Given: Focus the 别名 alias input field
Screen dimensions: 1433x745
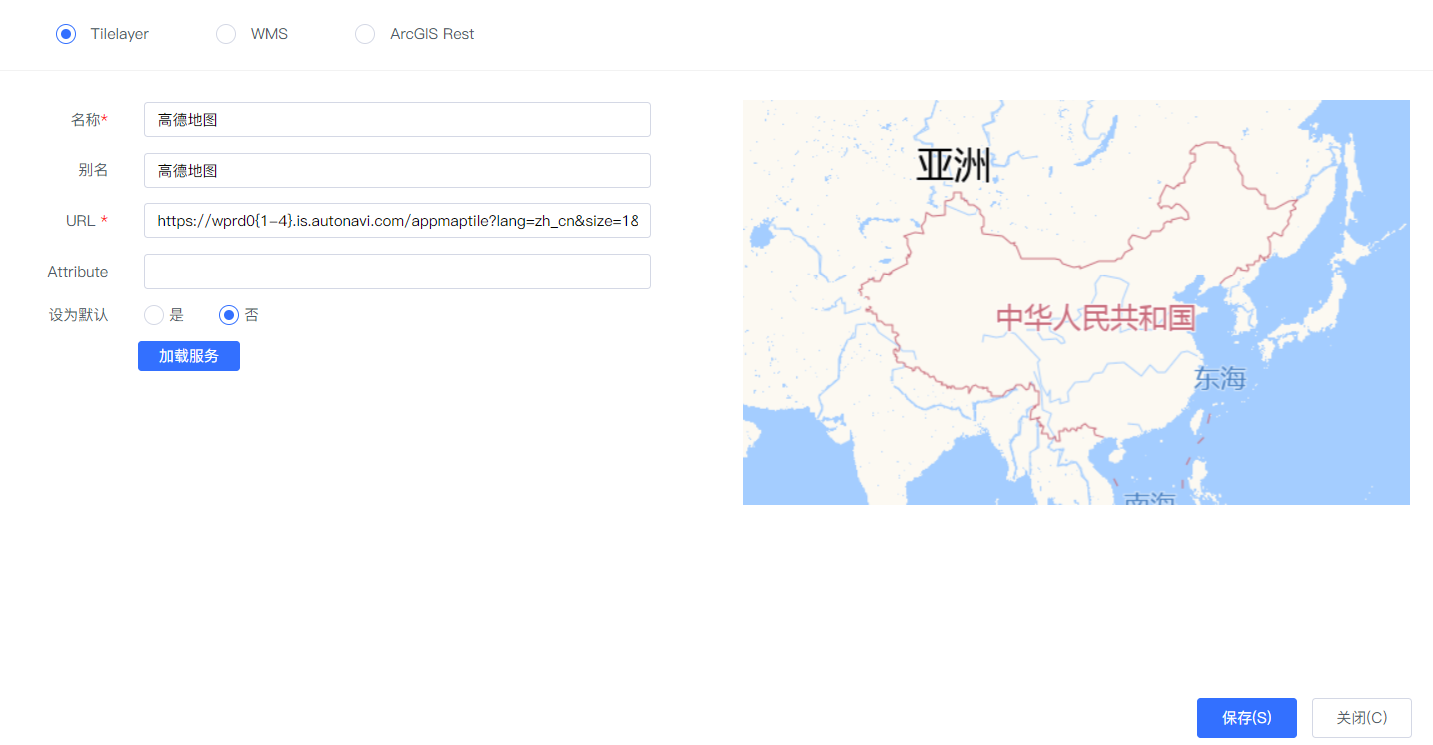Looking at the screenshot, I should pos(397,170).
